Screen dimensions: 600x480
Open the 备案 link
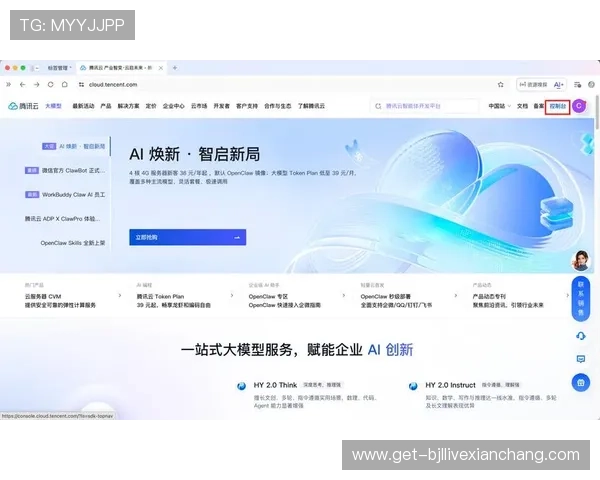539,106
